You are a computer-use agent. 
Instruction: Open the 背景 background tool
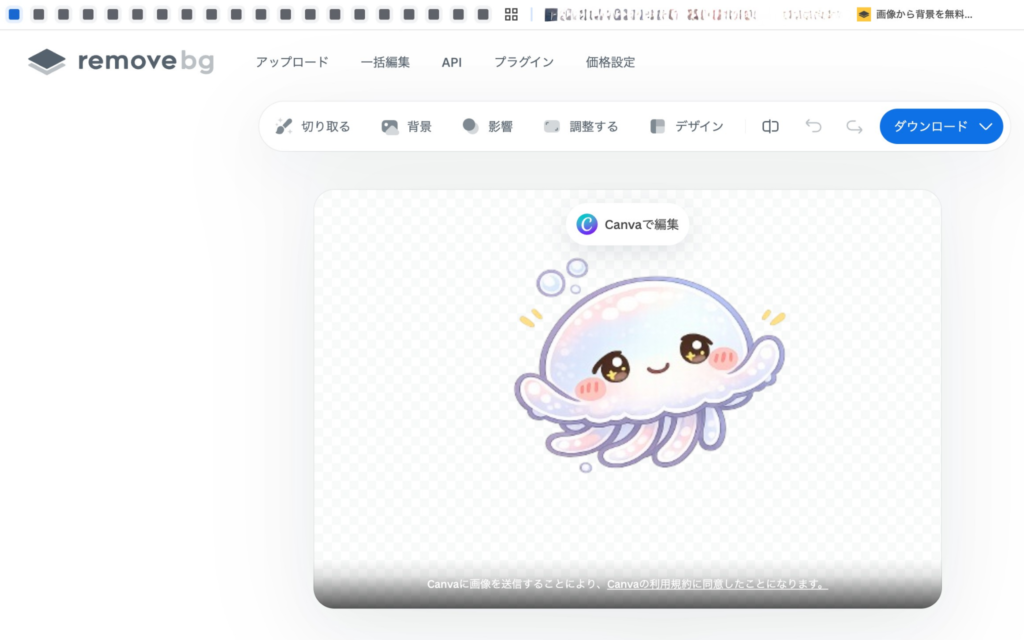[406, 126]
